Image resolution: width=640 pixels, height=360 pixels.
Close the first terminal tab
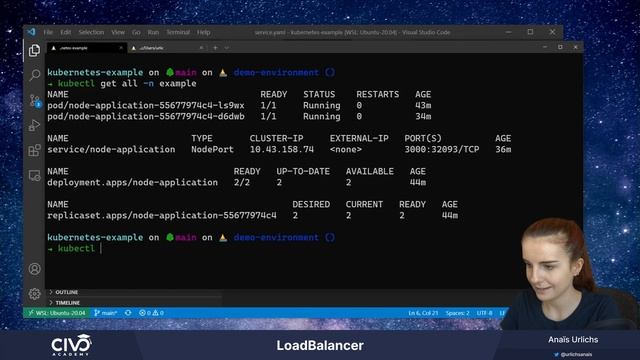pos(121,48)
